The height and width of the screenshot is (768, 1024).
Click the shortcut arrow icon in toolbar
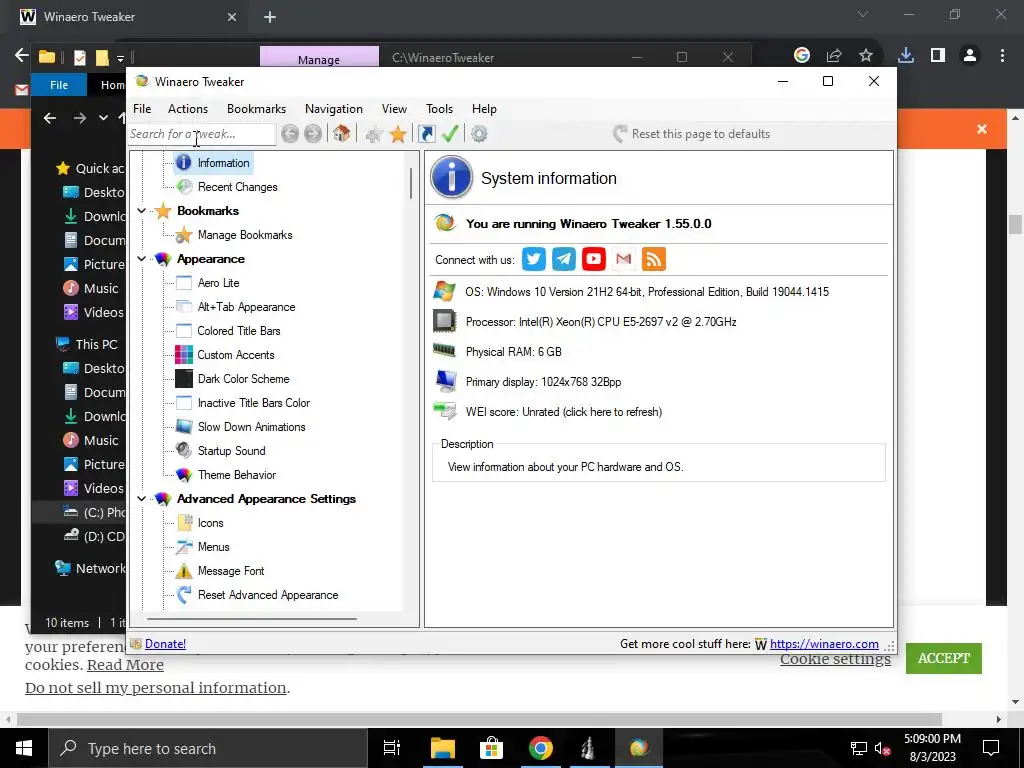point(426,134)
